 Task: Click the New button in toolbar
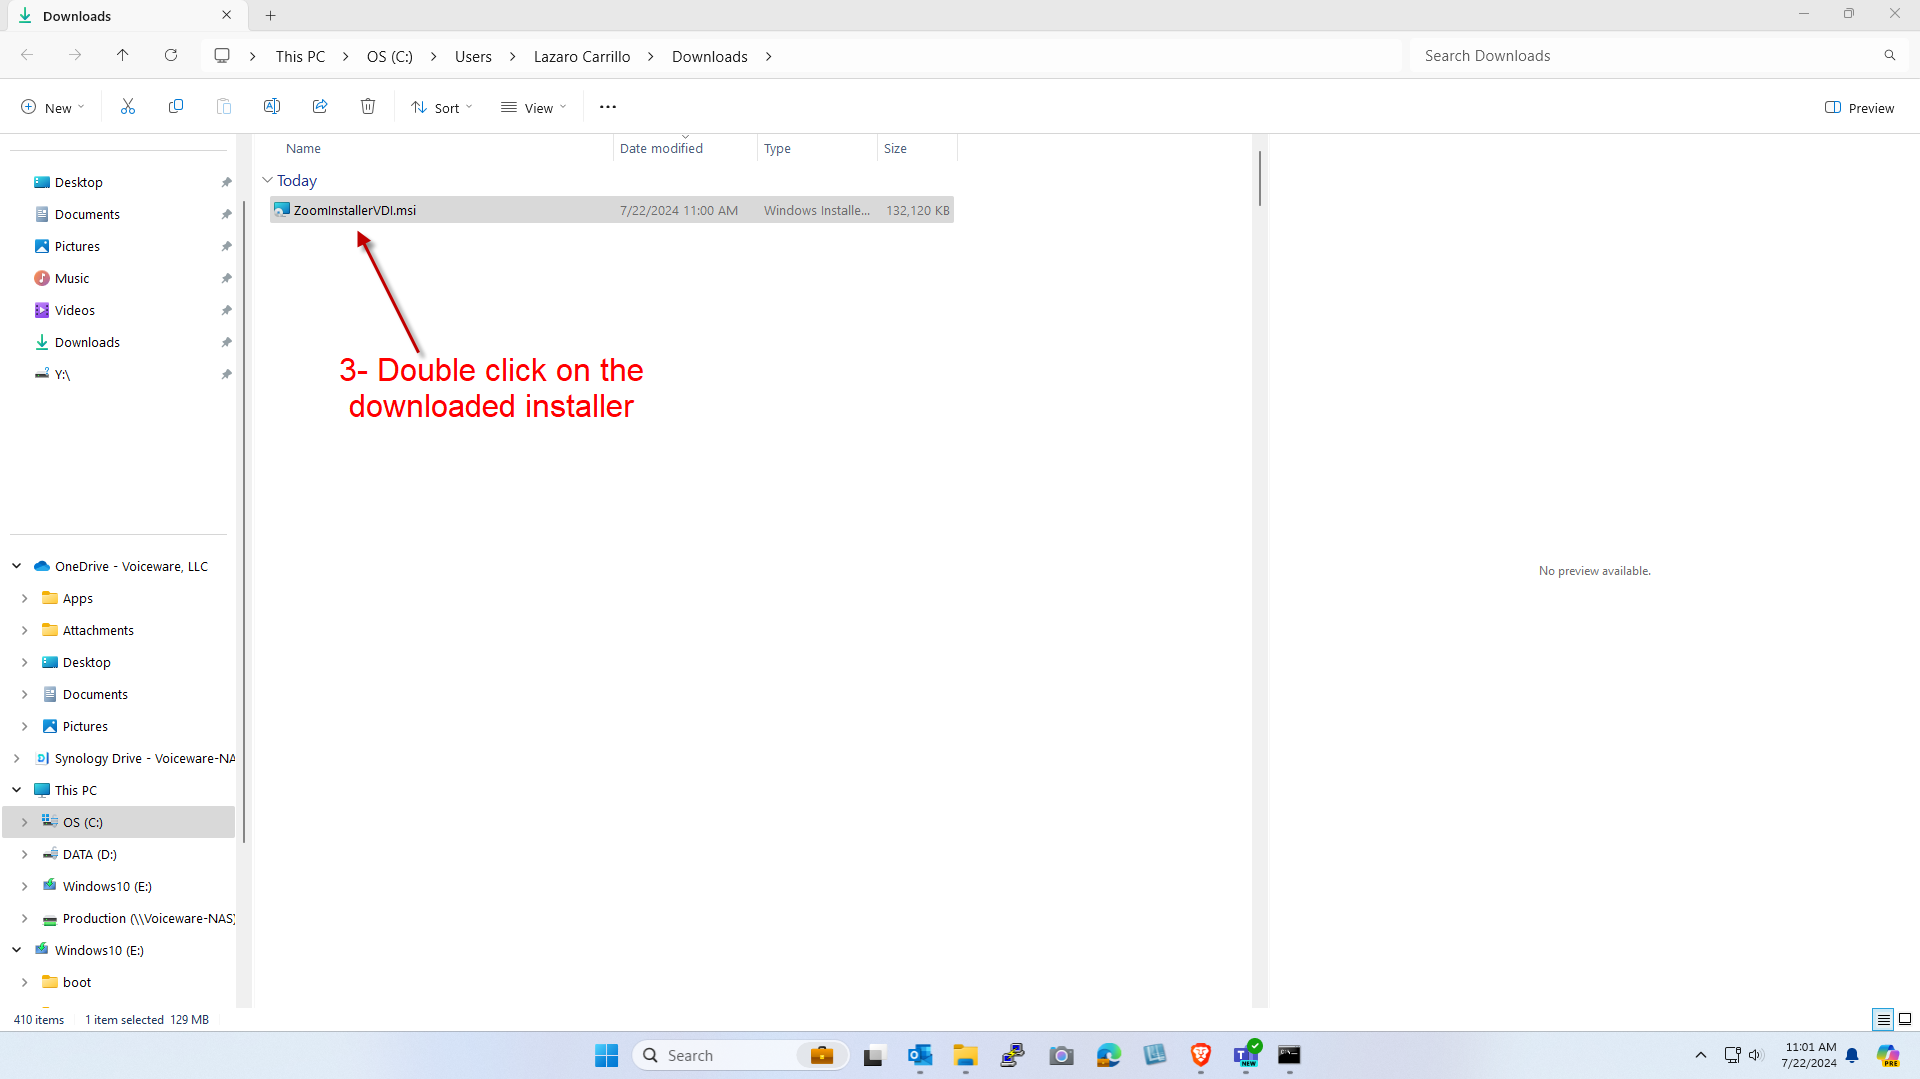pos(53,108)
